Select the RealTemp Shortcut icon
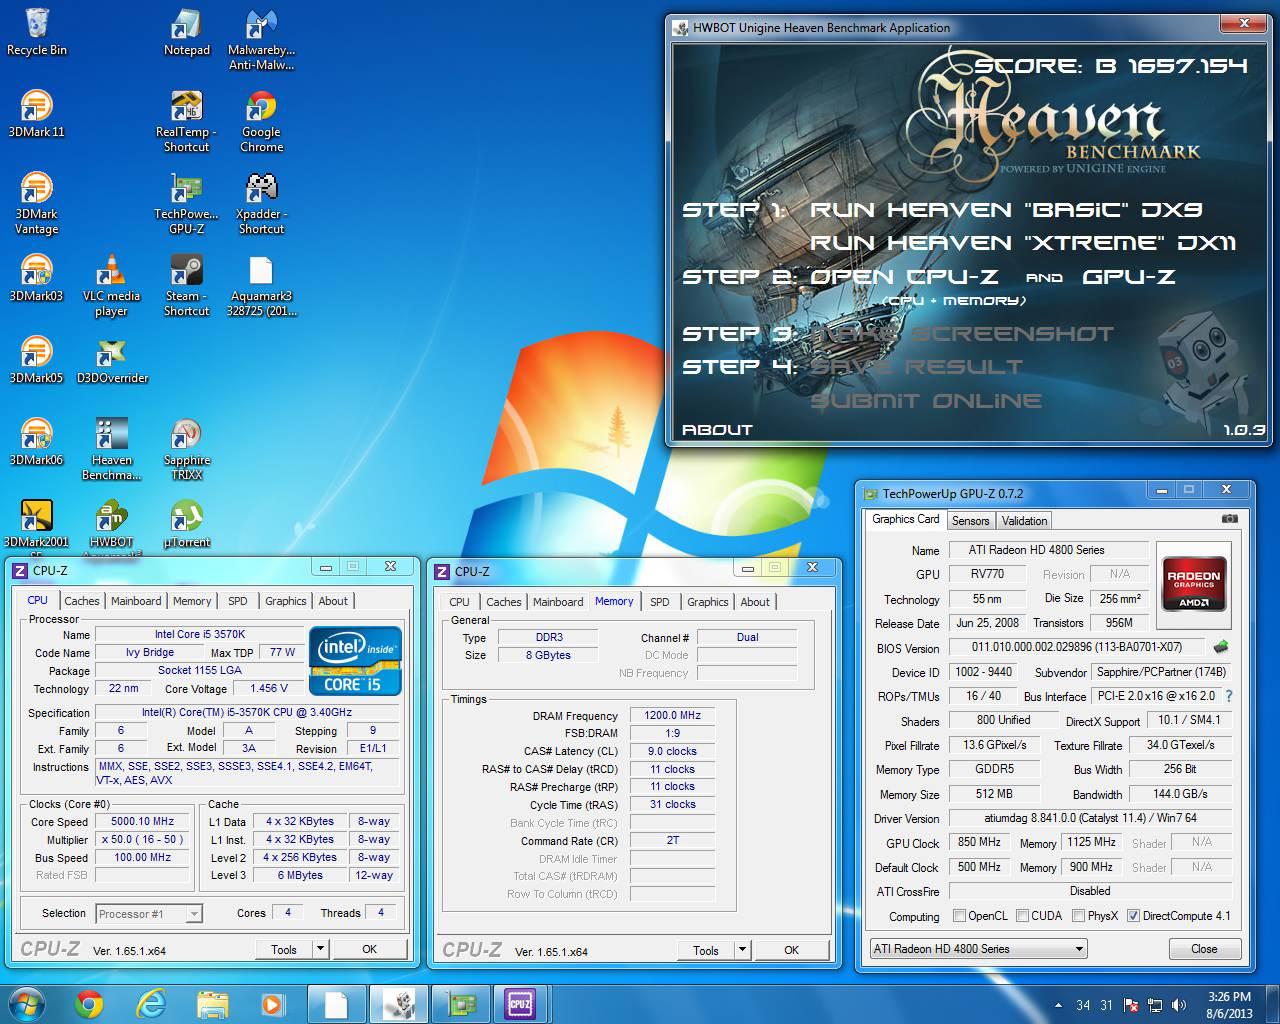Image resolution: width=1280 pixels, height=1024 pixels. (x=187, y=122)
